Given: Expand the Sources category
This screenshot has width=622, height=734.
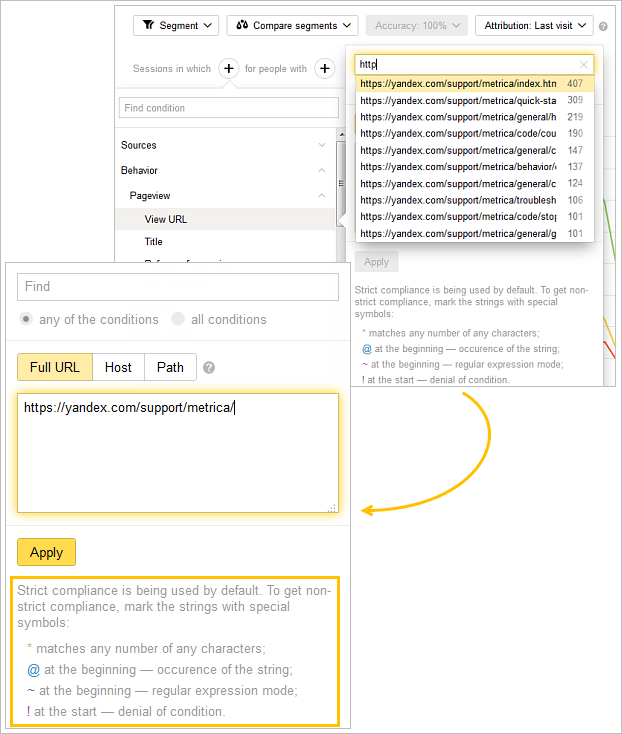Looking at the screenshot, I should point(321,145).
